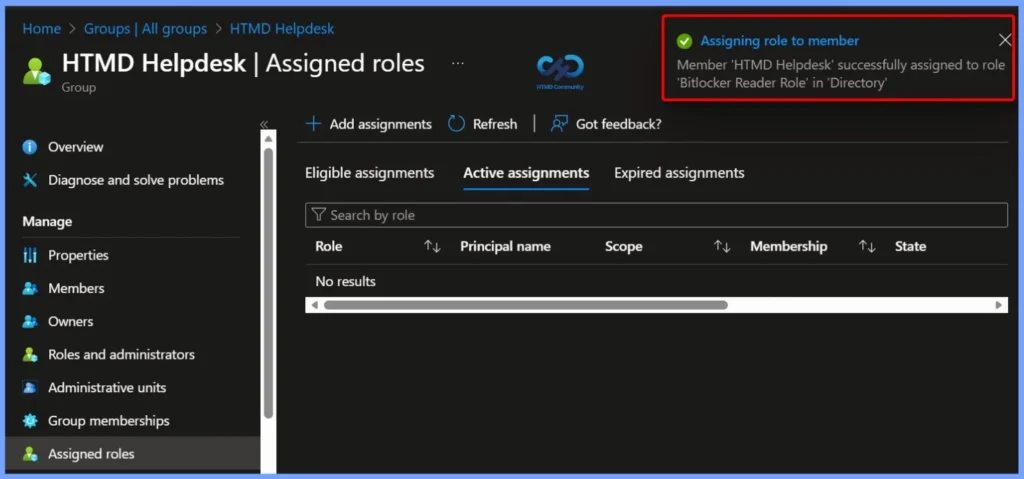Collapse the left navigation pane chevron

(x=264, y=124)
